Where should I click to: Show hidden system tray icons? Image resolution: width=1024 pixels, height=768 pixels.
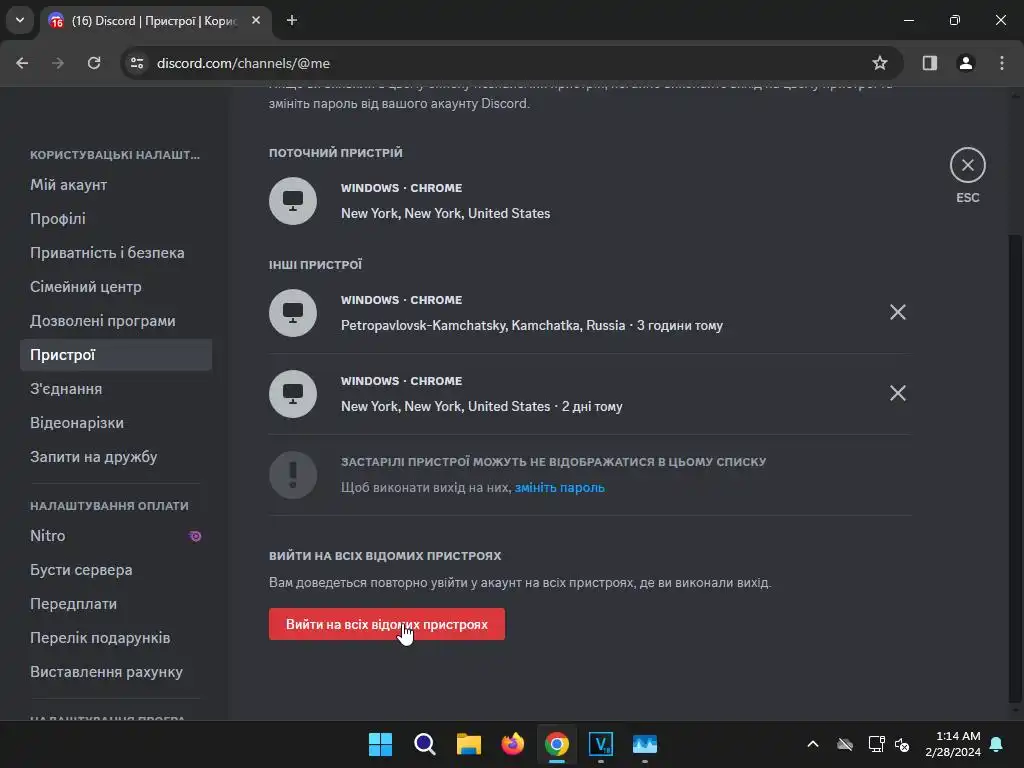[x=812, y=744]
